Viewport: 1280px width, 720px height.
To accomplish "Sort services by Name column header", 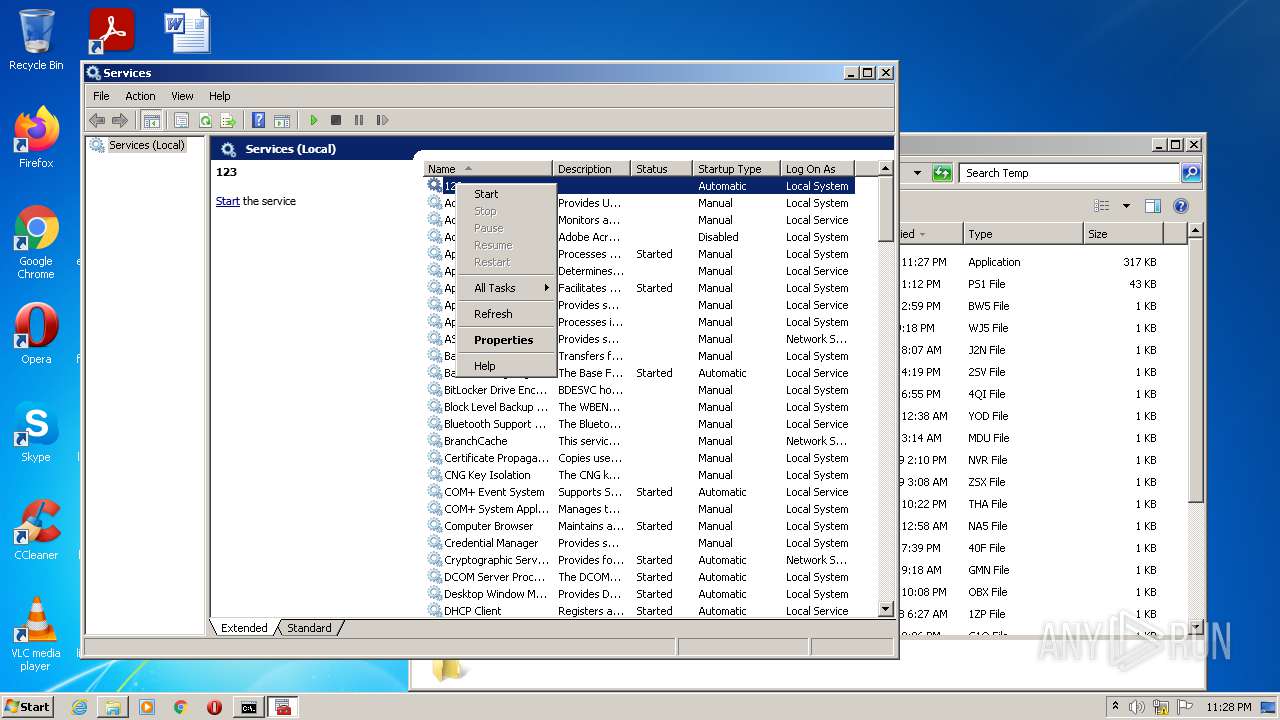I will [x=488, y=169].
